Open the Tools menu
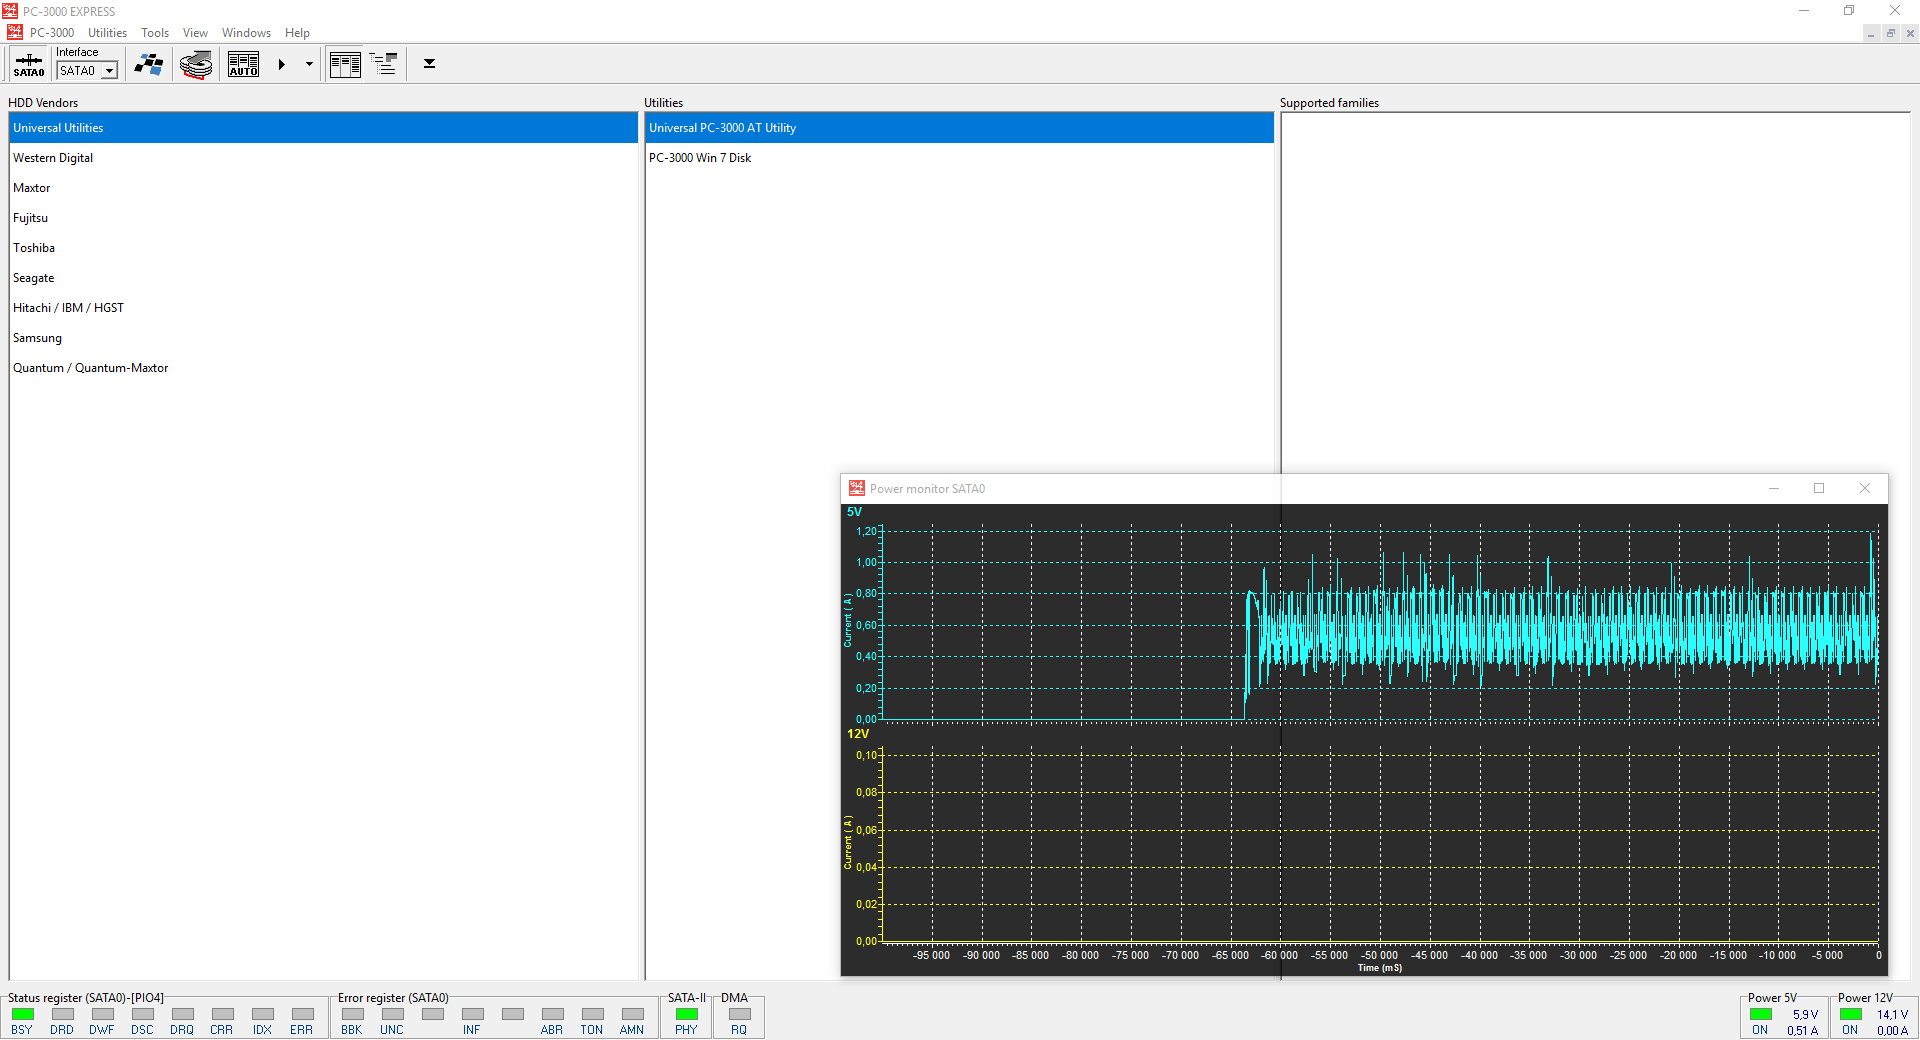Image resolution: width=1920 pixels, height=1040 pixels. 155,33
